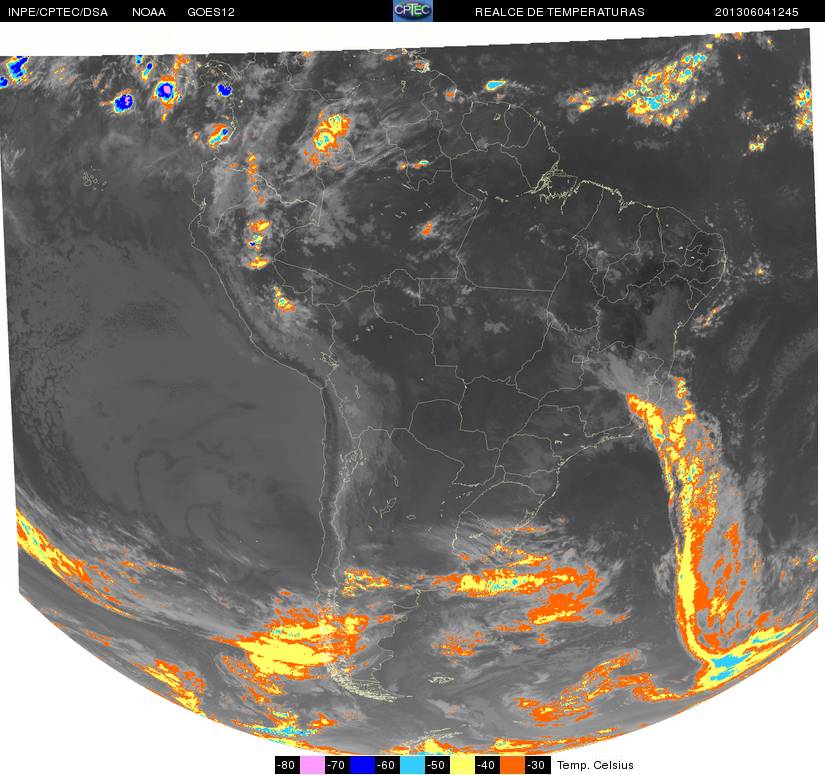
Task: Select the pink legend color swatch
Action: pos(313,765)
